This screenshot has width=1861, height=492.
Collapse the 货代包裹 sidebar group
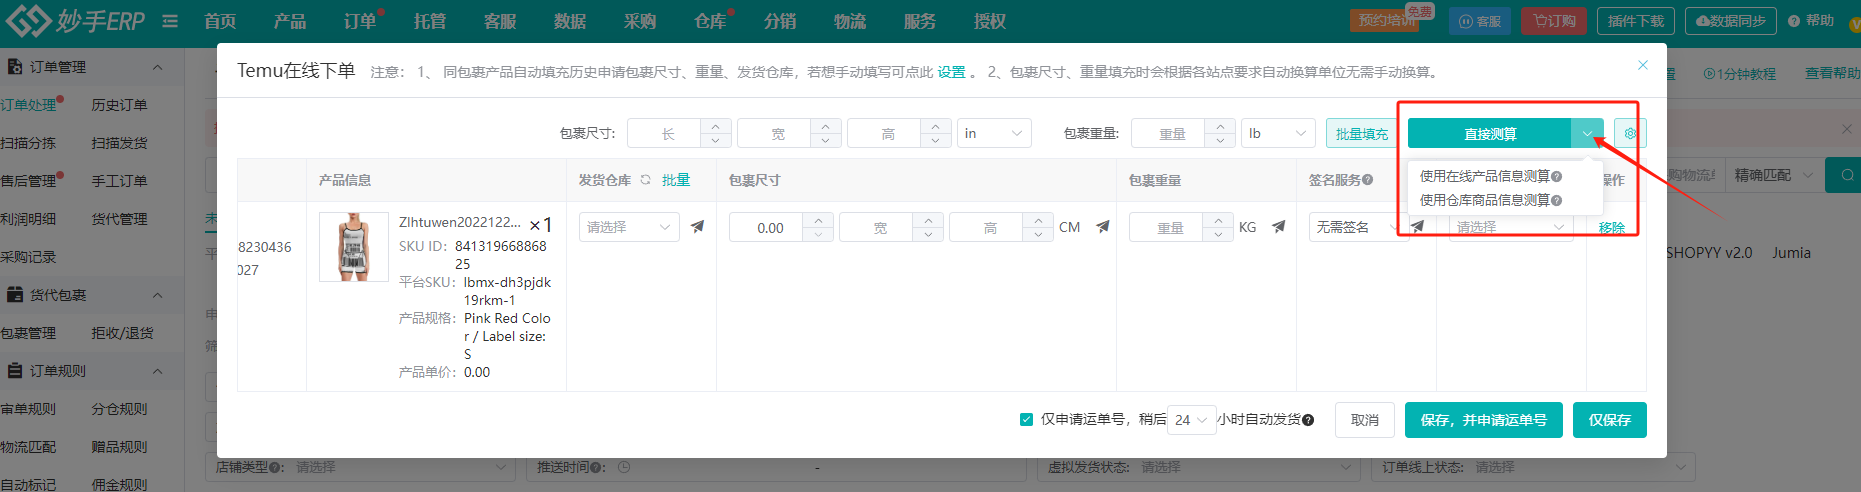(157, 295)
